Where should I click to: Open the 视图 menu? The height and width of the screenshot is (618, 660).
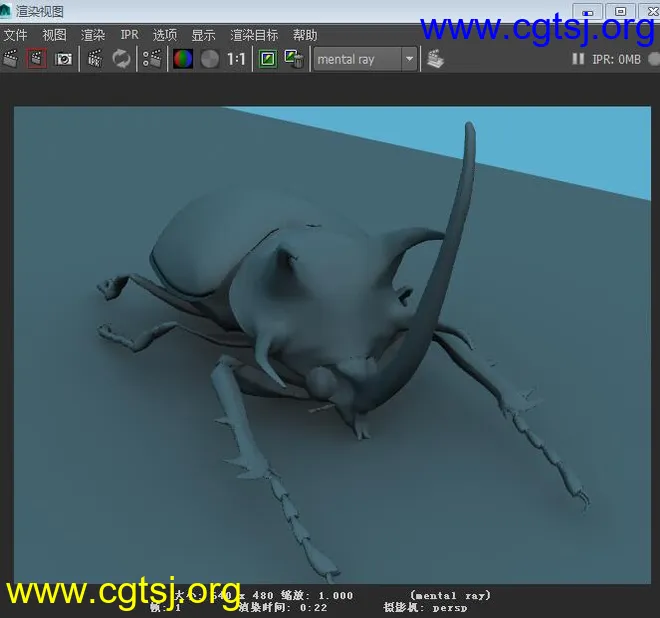pos(54,35)
